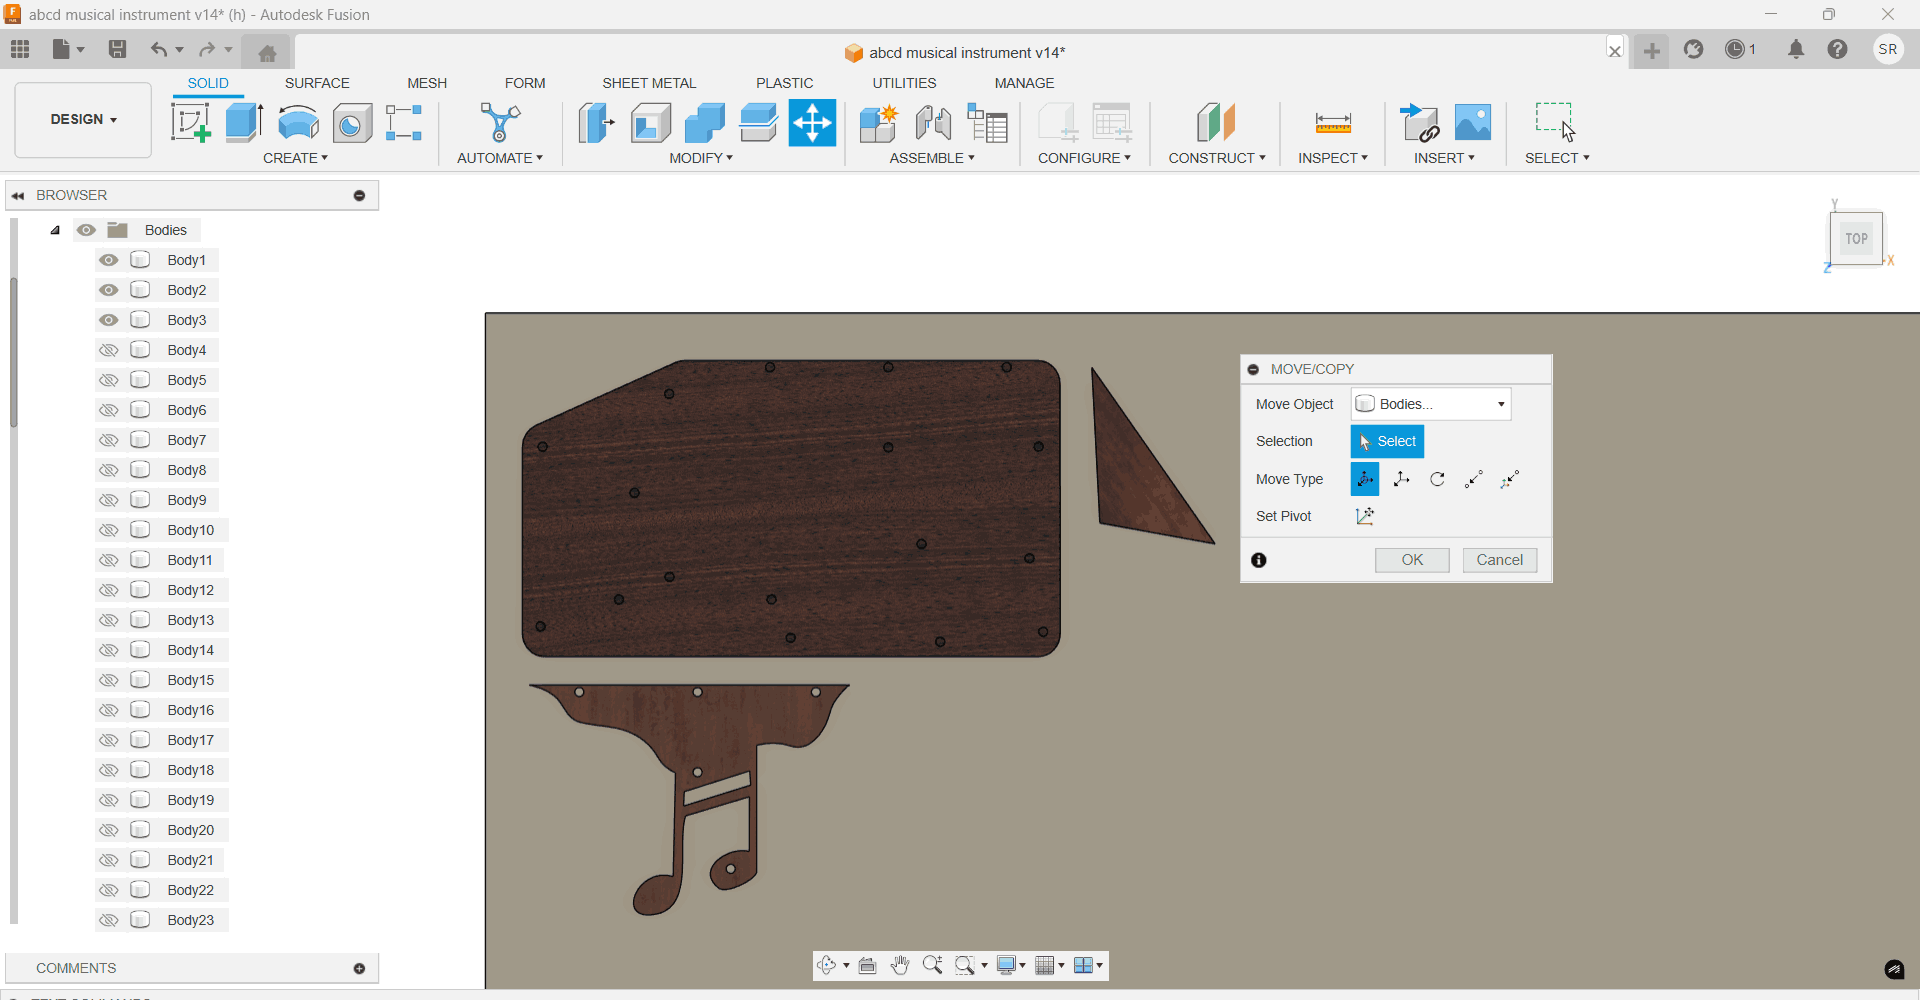Click the Joint tool icon
This screenshot has width=1920, height=1000.
coord(933,123)
